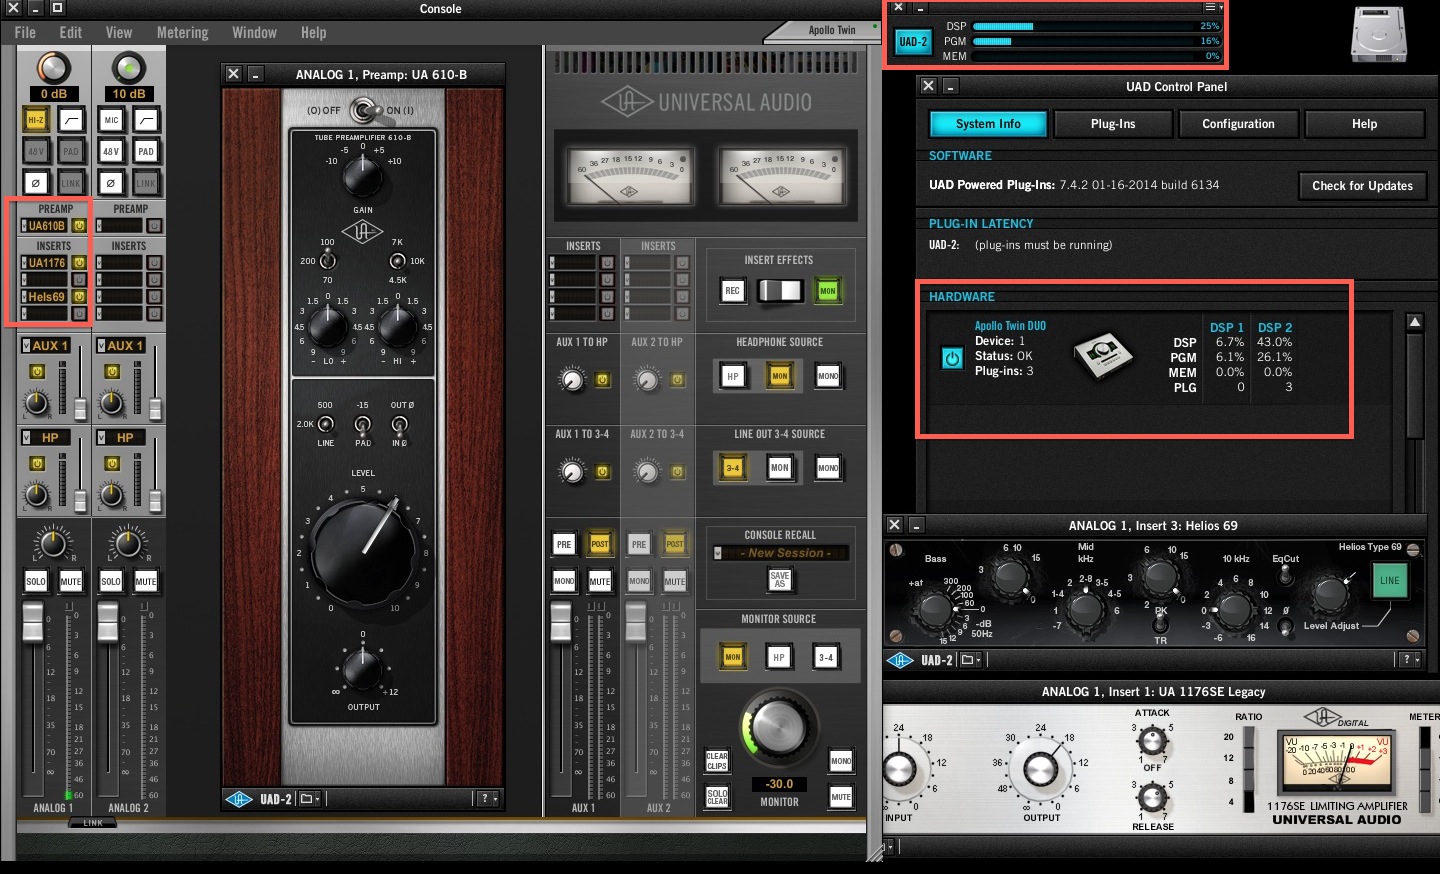Open HP send selector on Analog 2
This screenshot has height=874, width=1440.
[x=120, y=437]
